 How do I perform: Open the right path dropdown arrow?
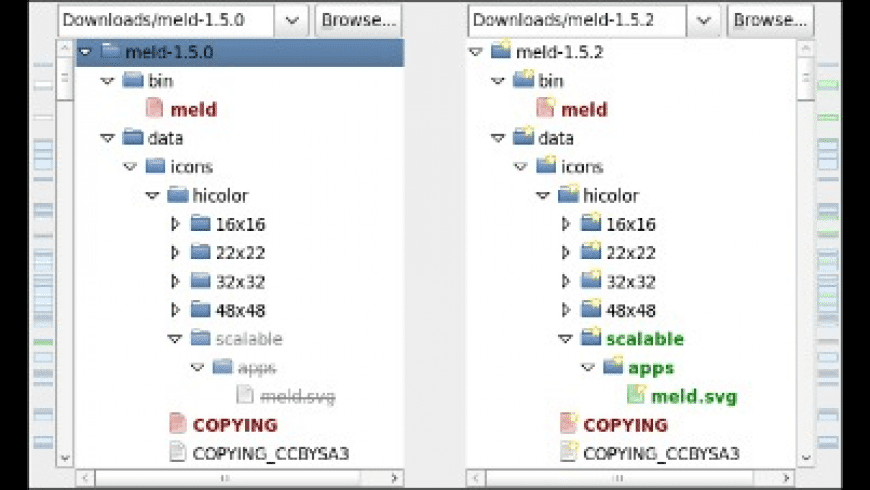704,21
